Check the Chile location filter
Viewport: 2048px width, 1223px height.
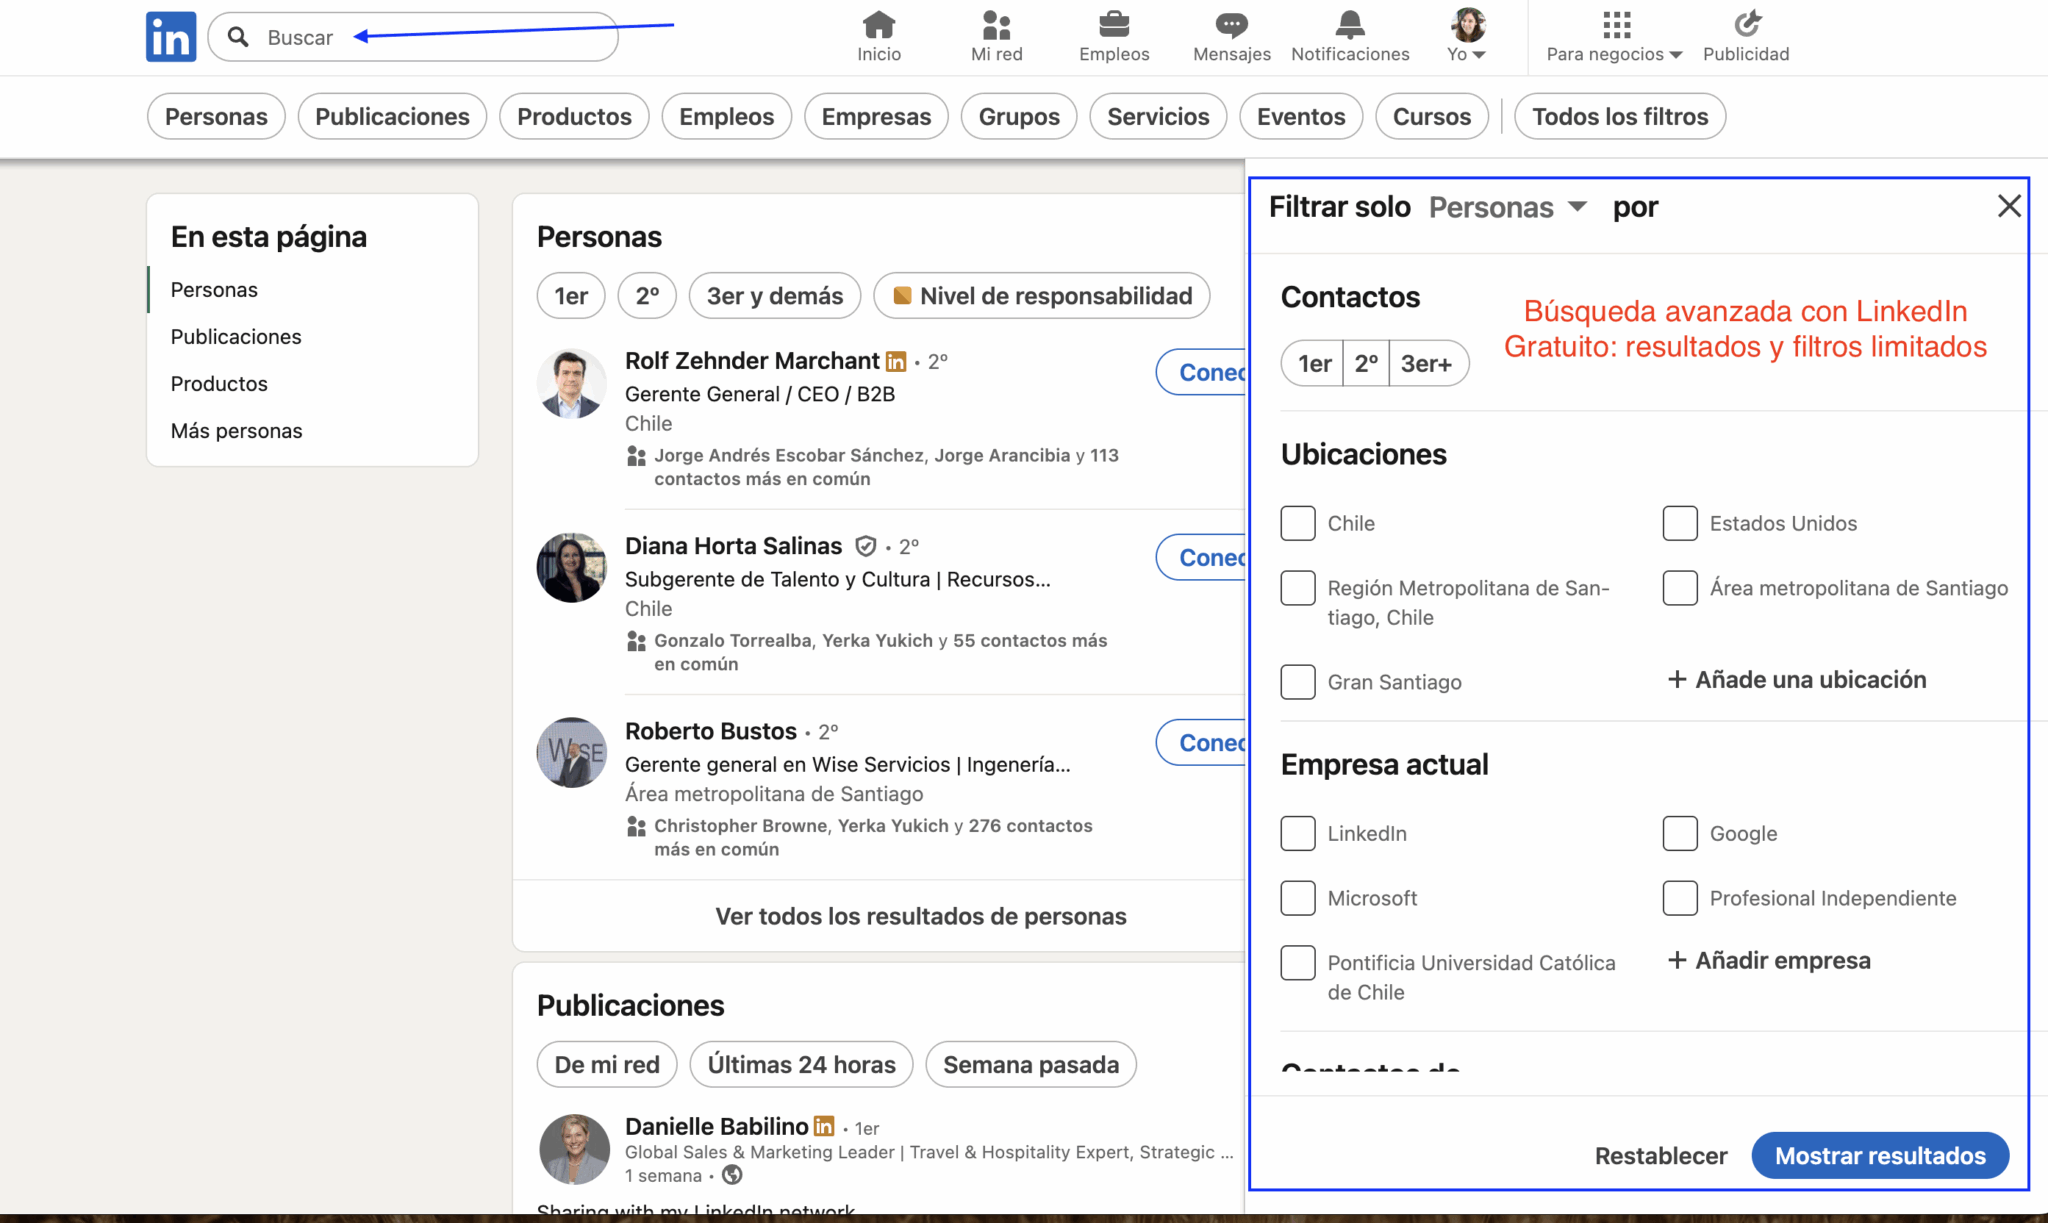[1297, 523]
